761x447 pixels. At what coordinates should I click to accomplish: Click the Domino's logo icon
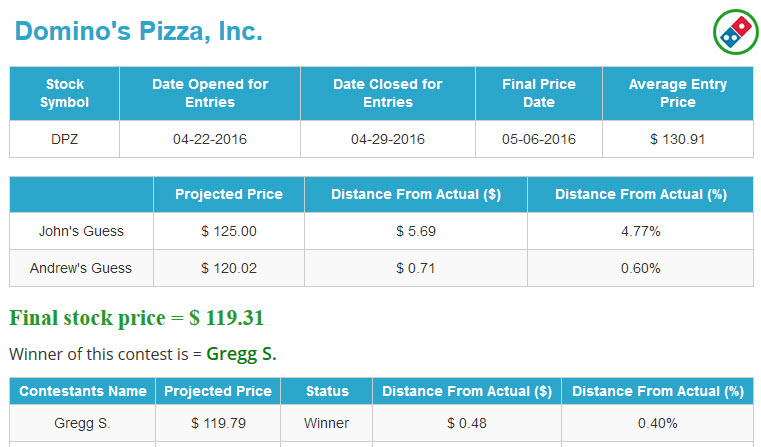(x=736, y=32)
